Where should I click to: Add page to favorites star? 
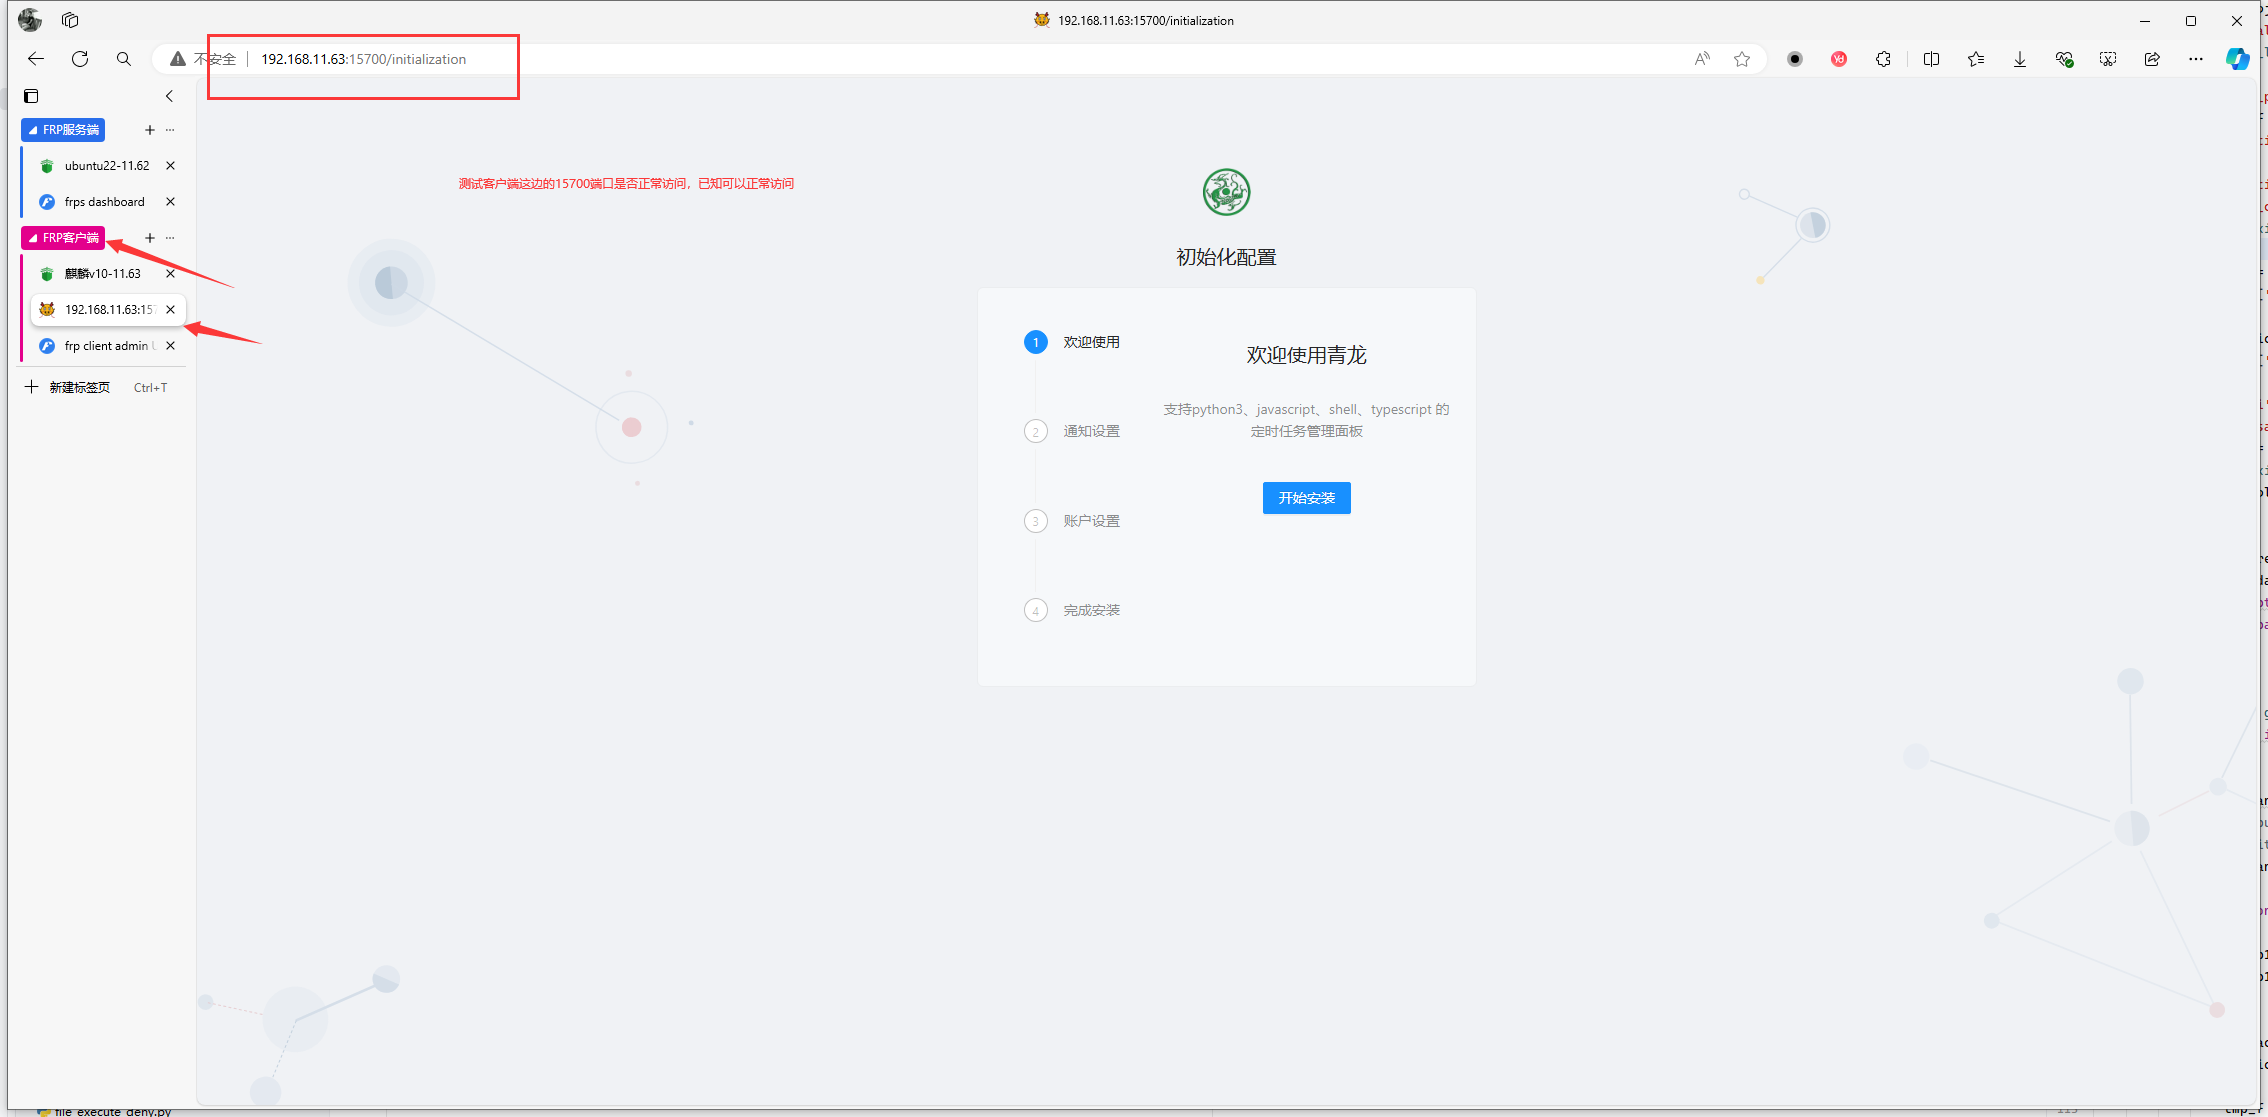tap(1742, 59)
